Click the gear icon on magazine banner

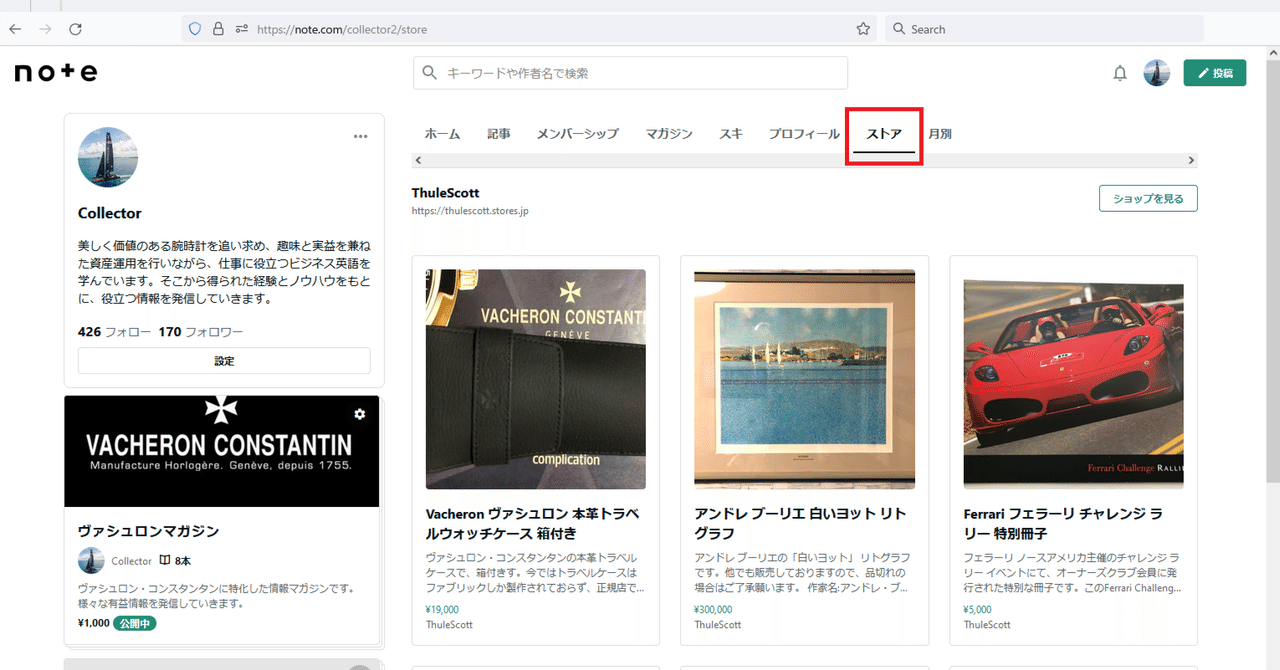(360, 414)
